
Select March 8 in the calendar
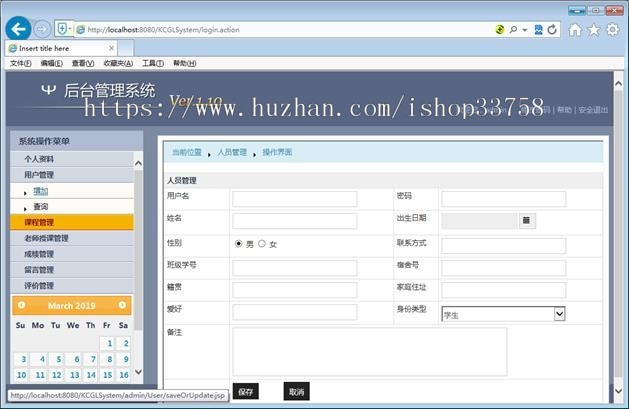(x=108, y=359)
